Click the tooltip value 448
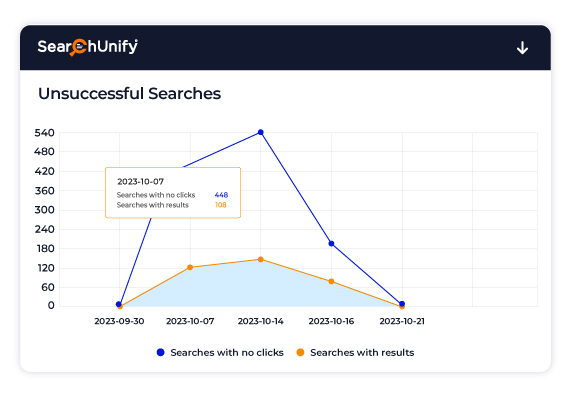570x395 pixels. point(221,195)
